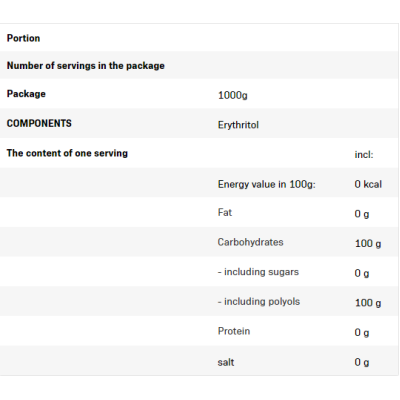The width and height of the screenshot is (400, 400).
Task: Select the 0 g salt value
Action: tap(362, 362)
